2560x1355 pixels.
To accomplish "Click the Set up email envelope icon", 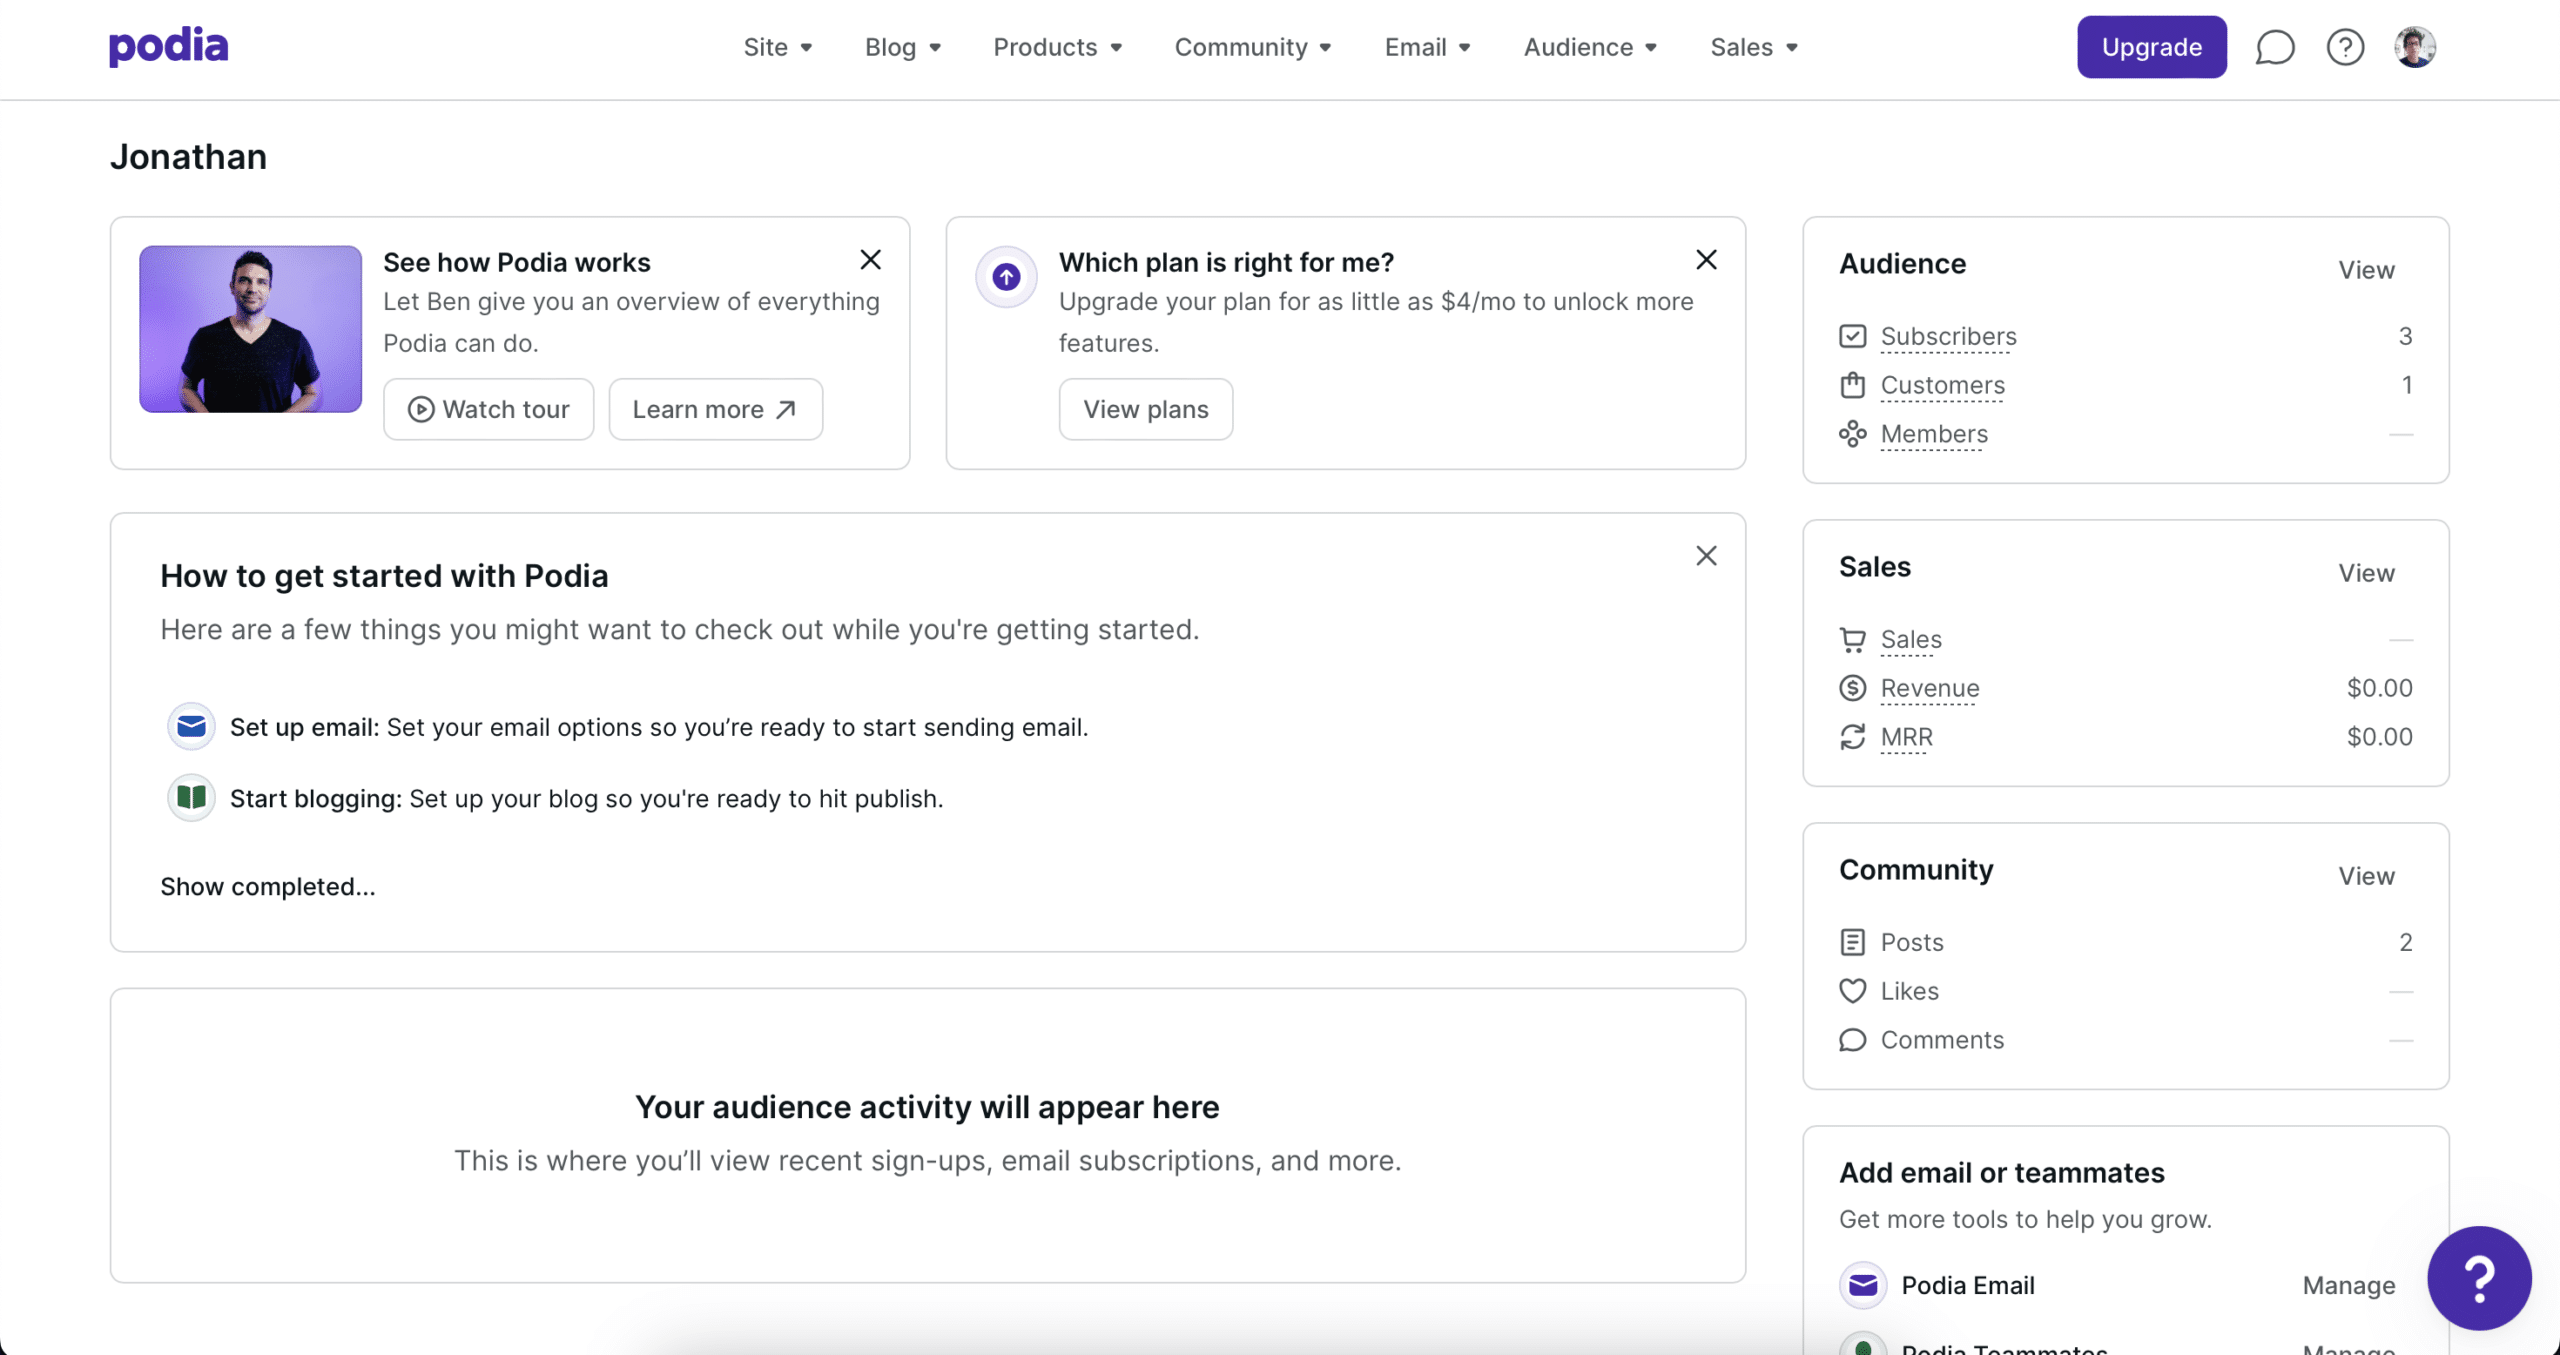I will [x=191, y=727].
